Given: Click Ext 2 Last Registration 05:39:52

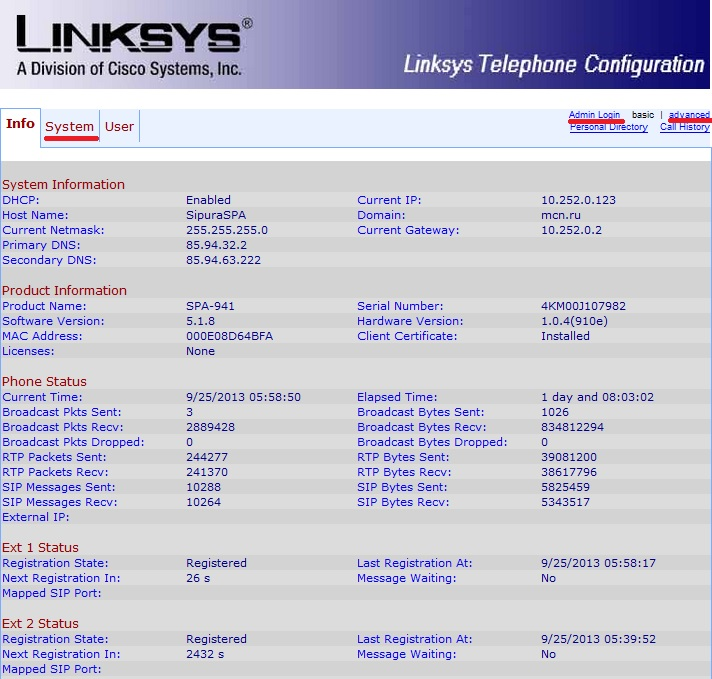Looking at the screenshot, I should coord(598,639).
